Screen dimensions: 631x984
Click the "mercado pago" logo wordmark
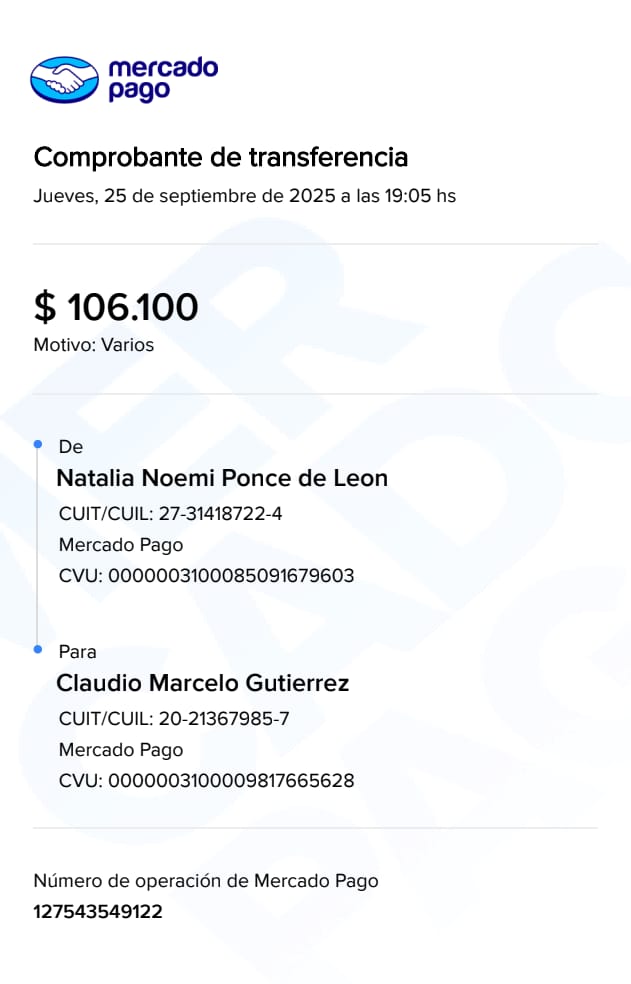pyautogui.click(x=162, y=79)
